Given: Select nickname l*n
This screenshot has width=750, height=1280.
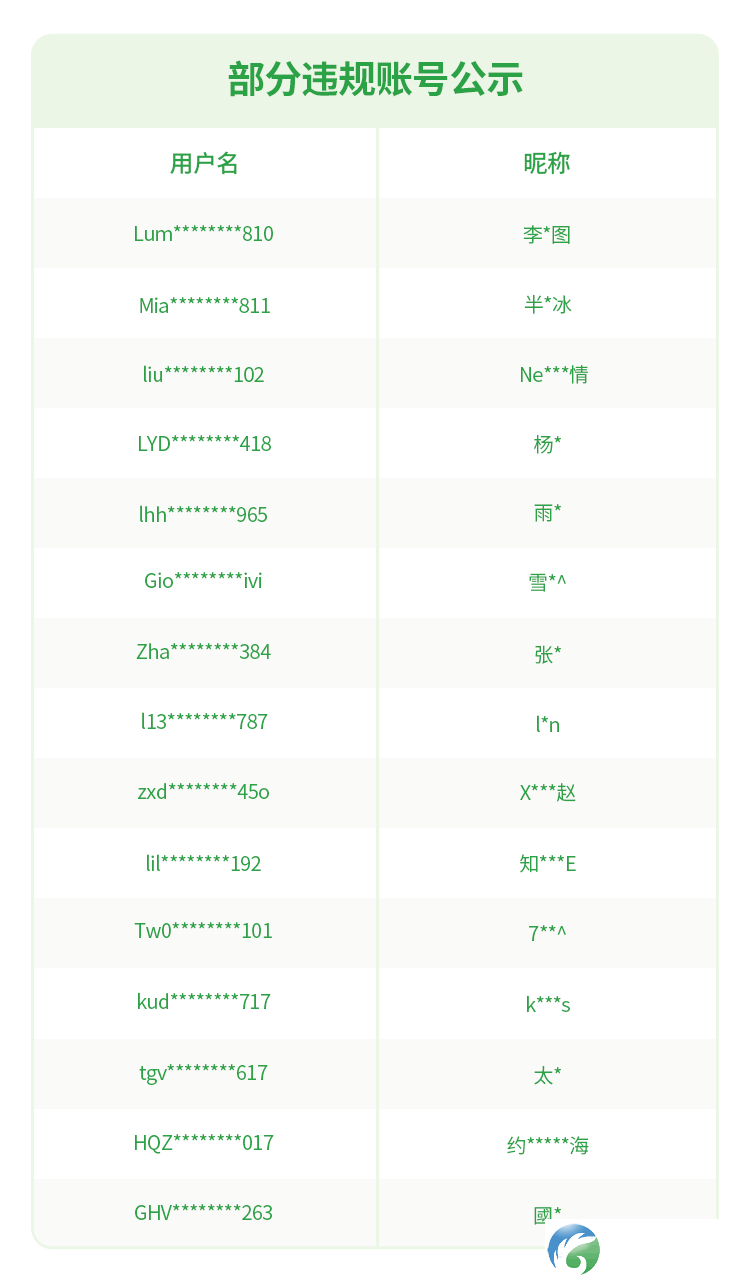Looking at the screenshot, I should tap(547, 724).
